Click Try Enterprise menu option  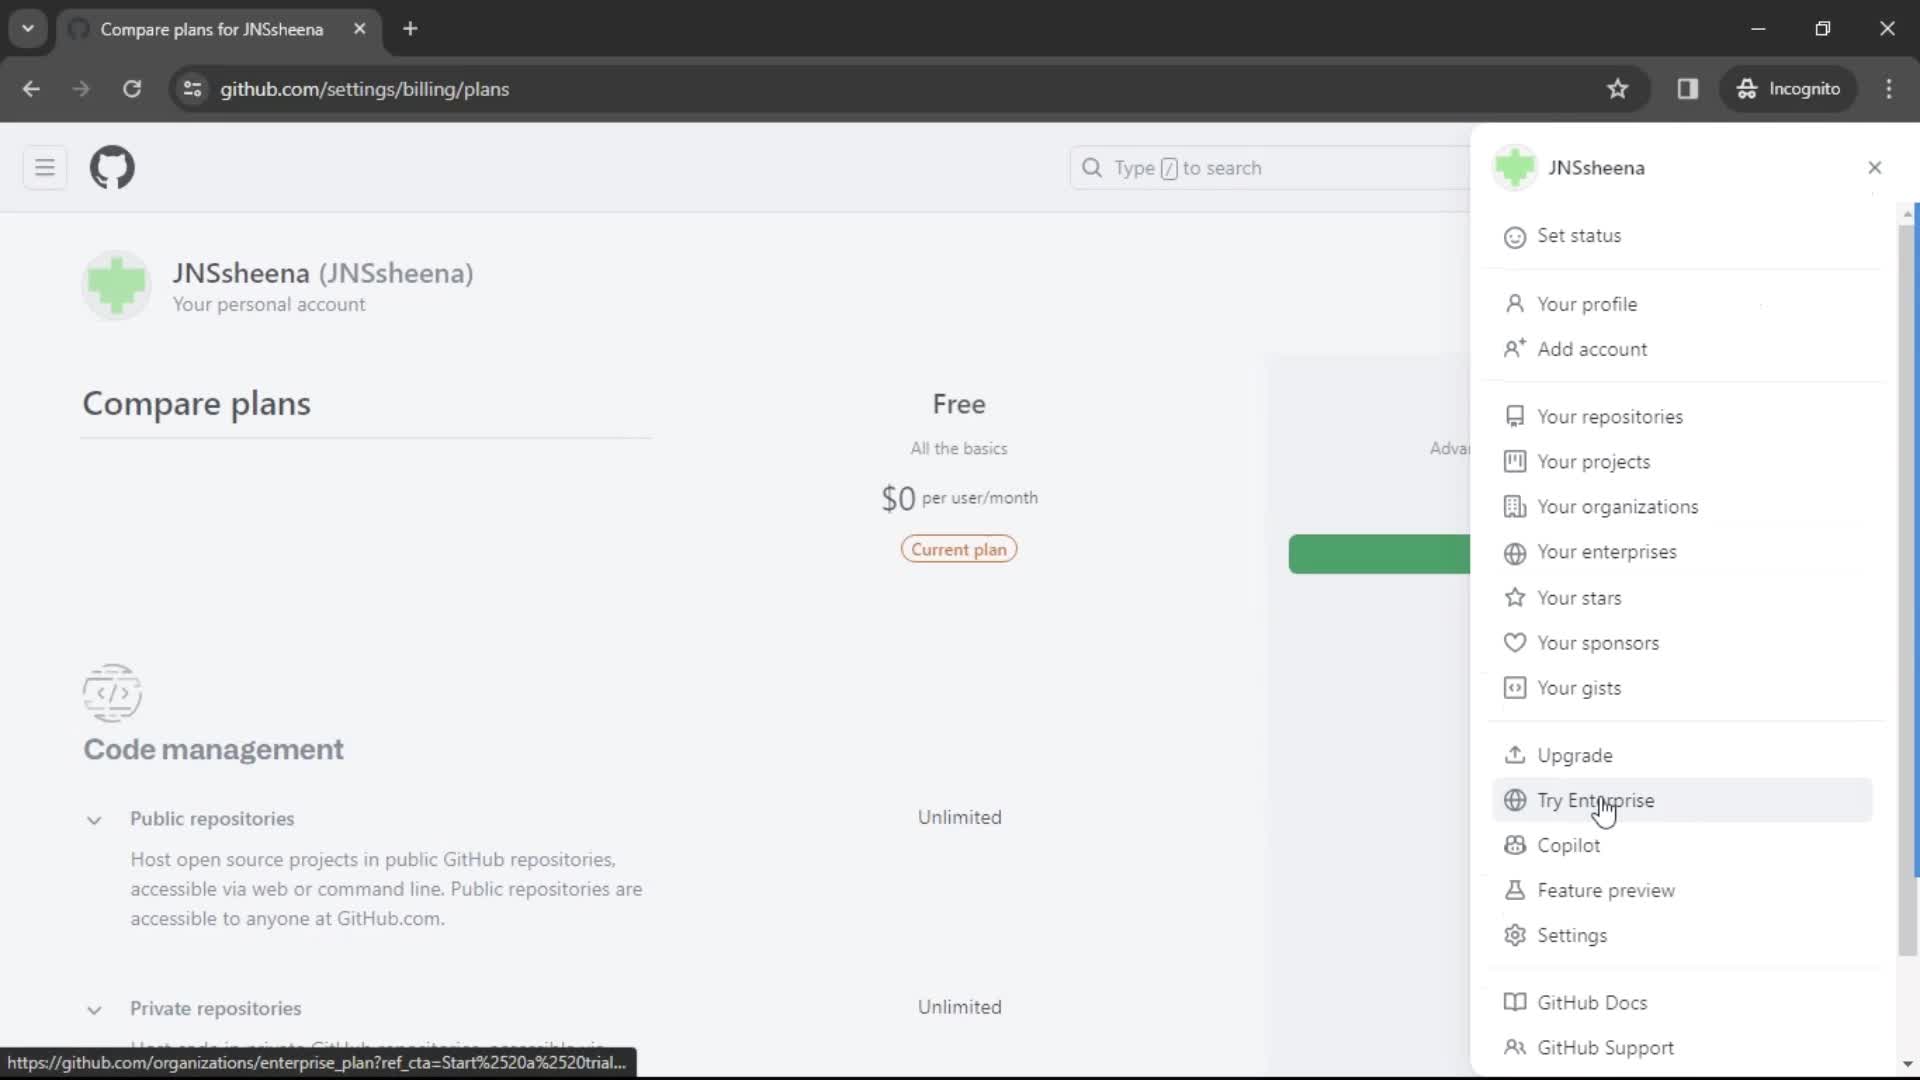[x=1597, y=800]
